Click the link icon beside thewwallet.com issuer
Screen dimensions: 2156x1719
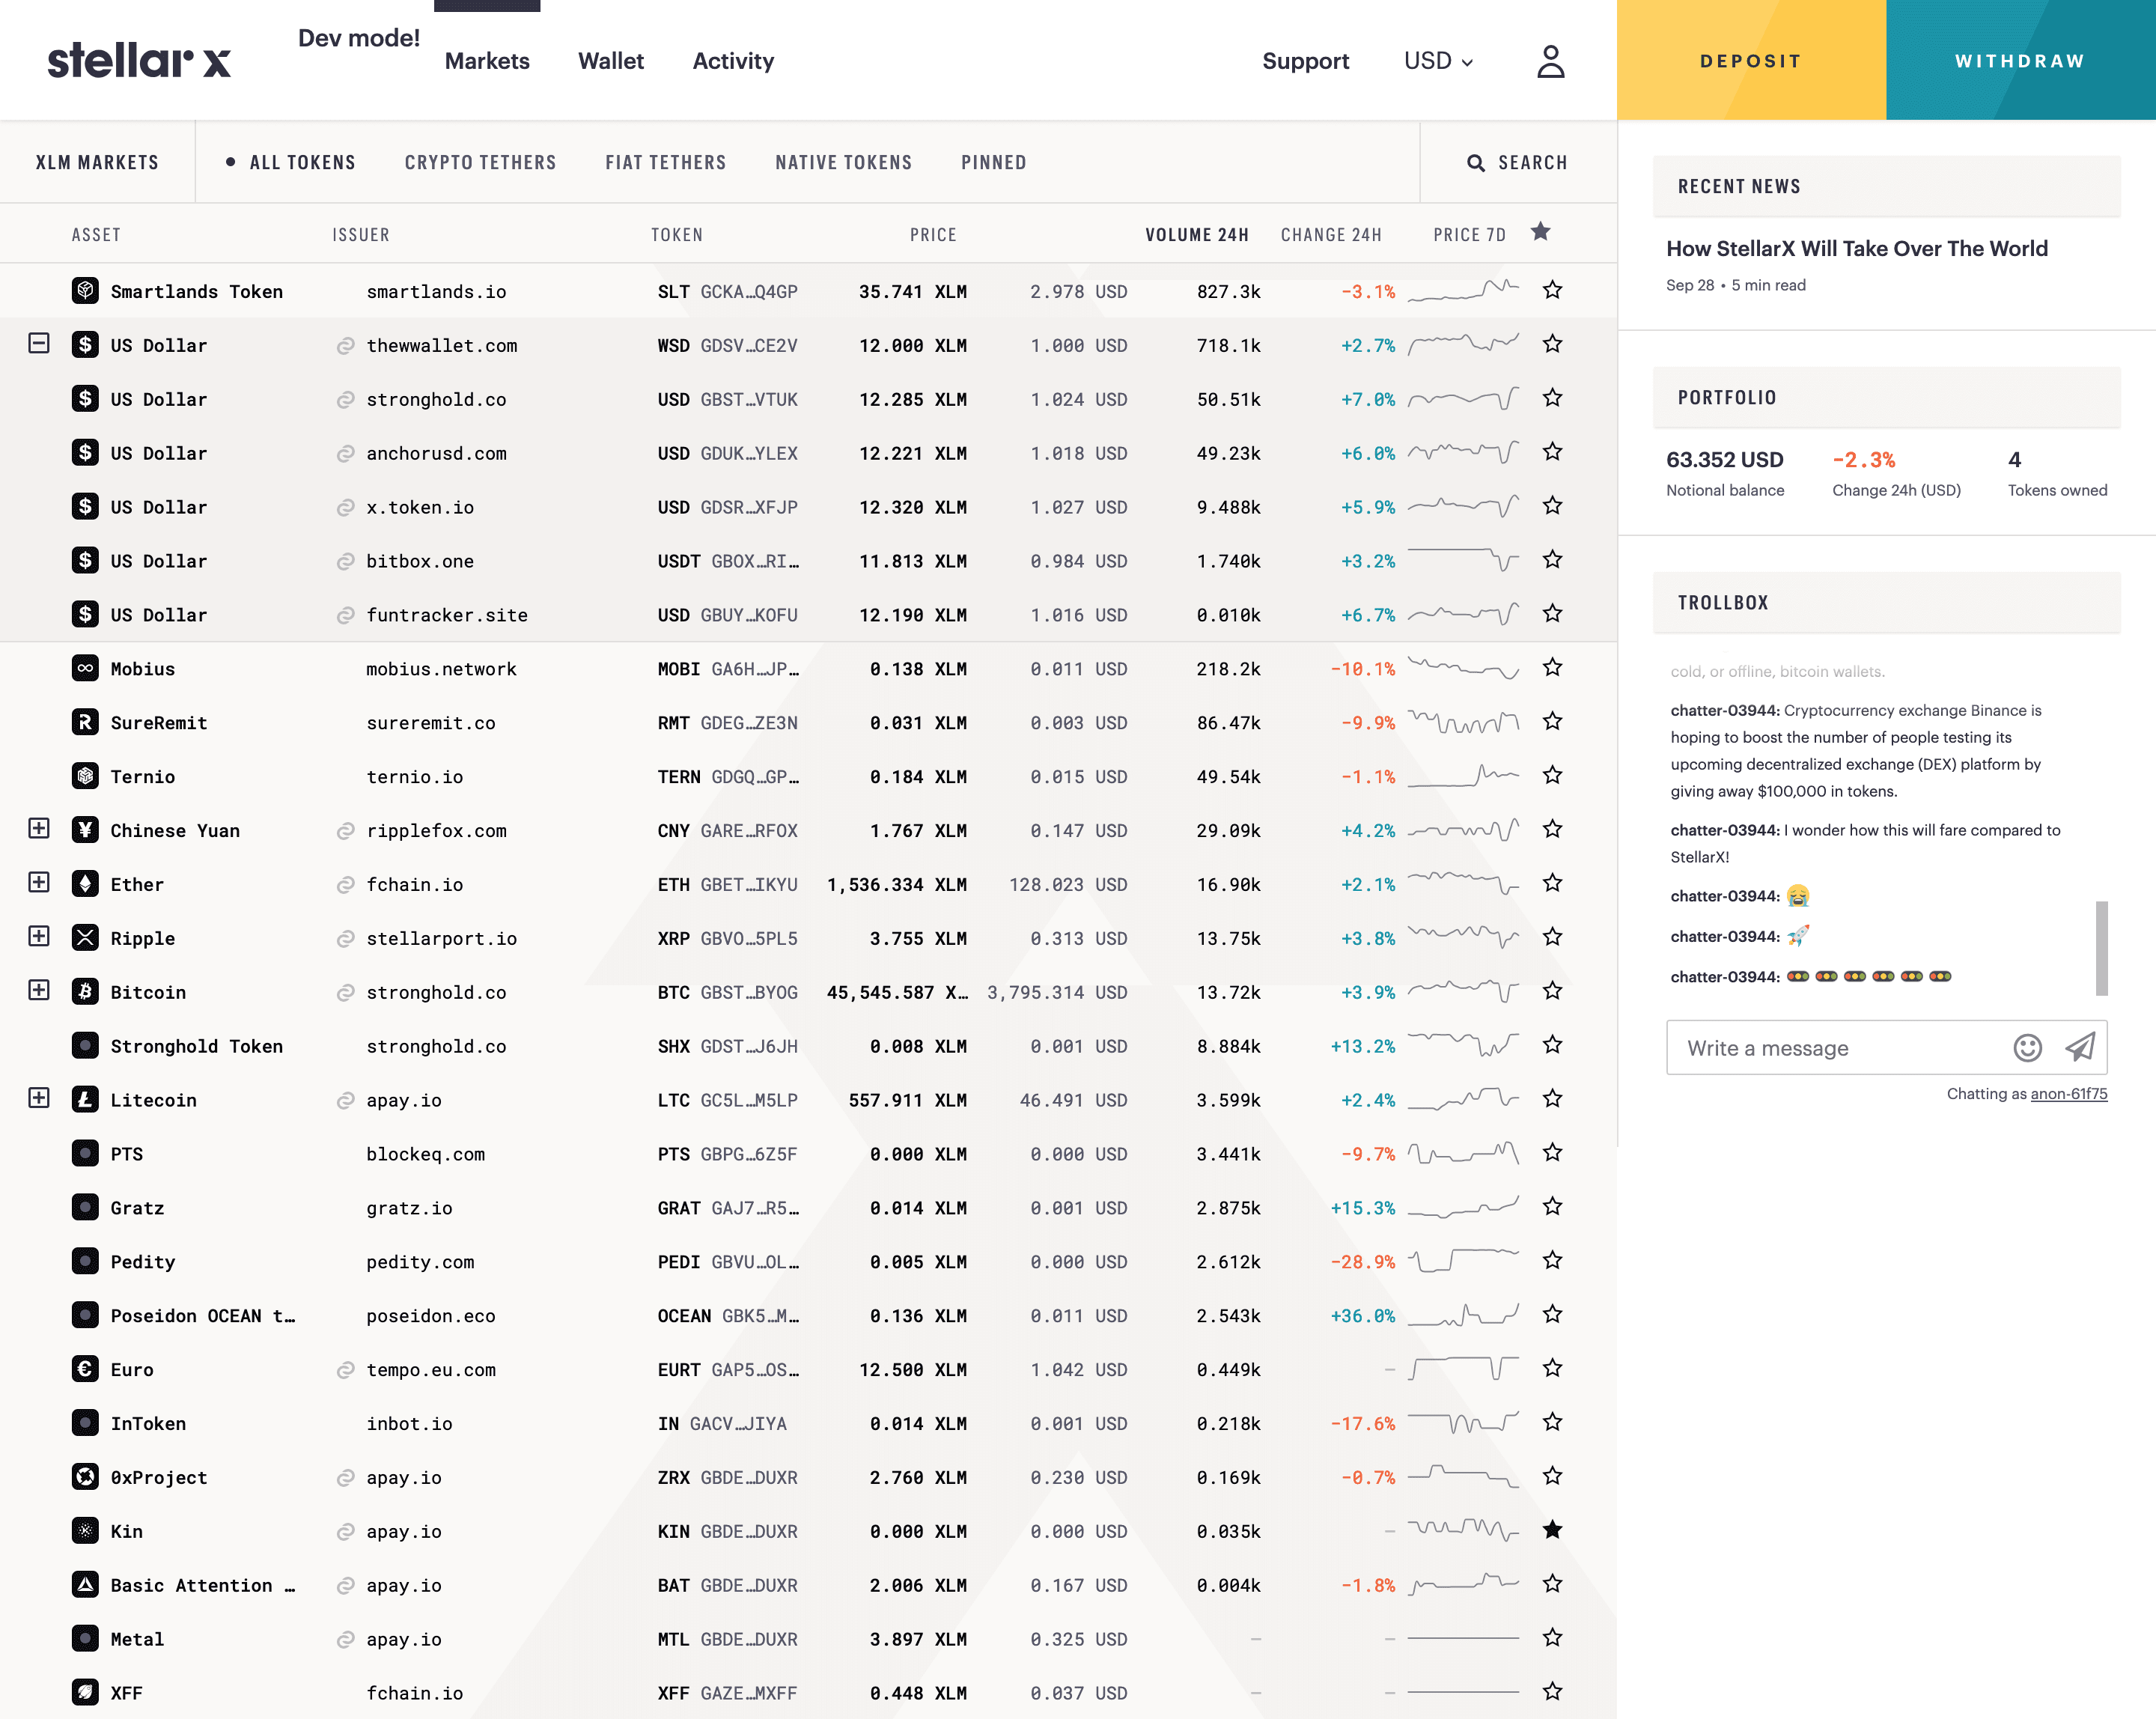345,346
